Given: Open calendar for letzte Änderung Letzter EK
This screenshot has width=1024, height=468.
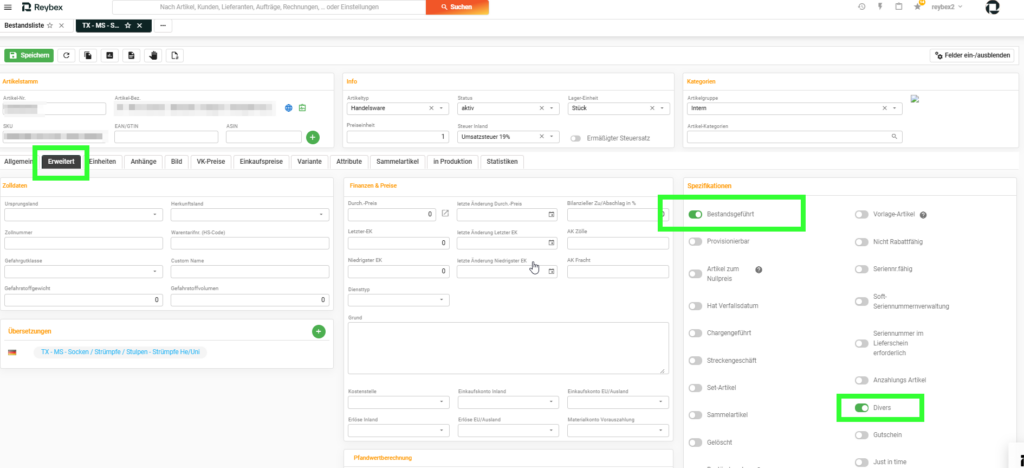Looking at the screenshot, I should pos(551,243).
